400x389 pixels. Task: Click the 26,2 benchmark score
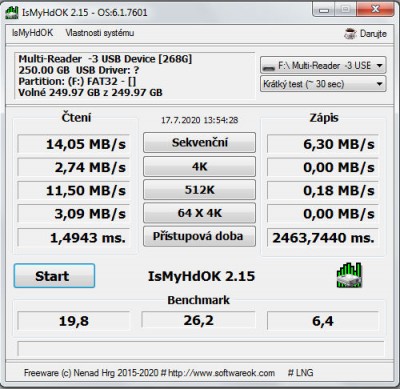tap(199, 320)
